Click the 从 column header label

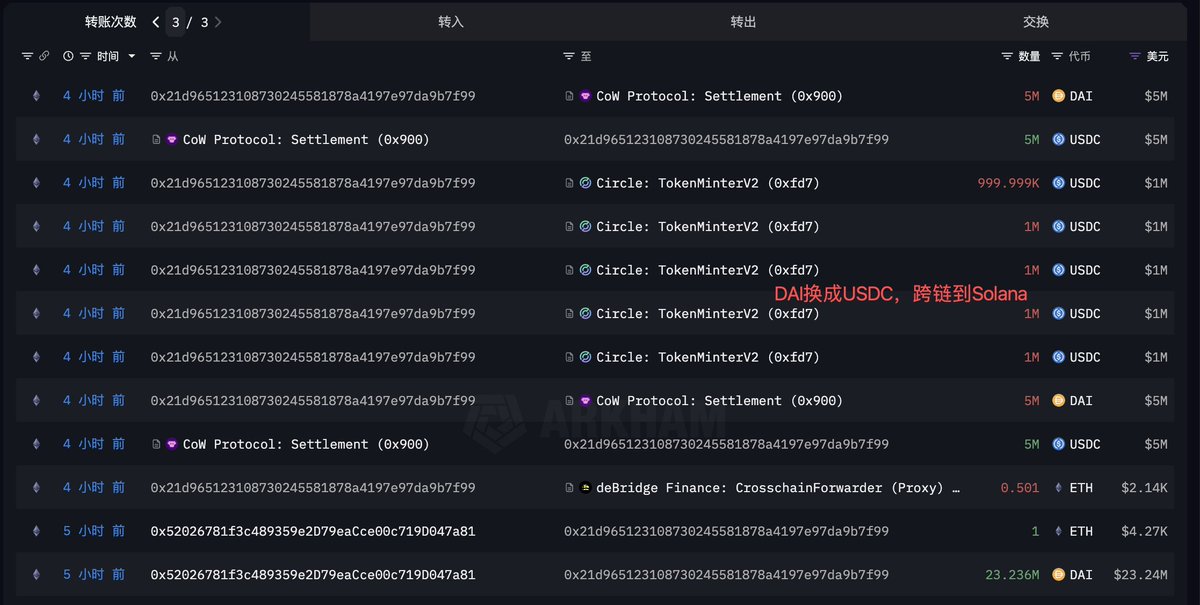pos(172,57)
